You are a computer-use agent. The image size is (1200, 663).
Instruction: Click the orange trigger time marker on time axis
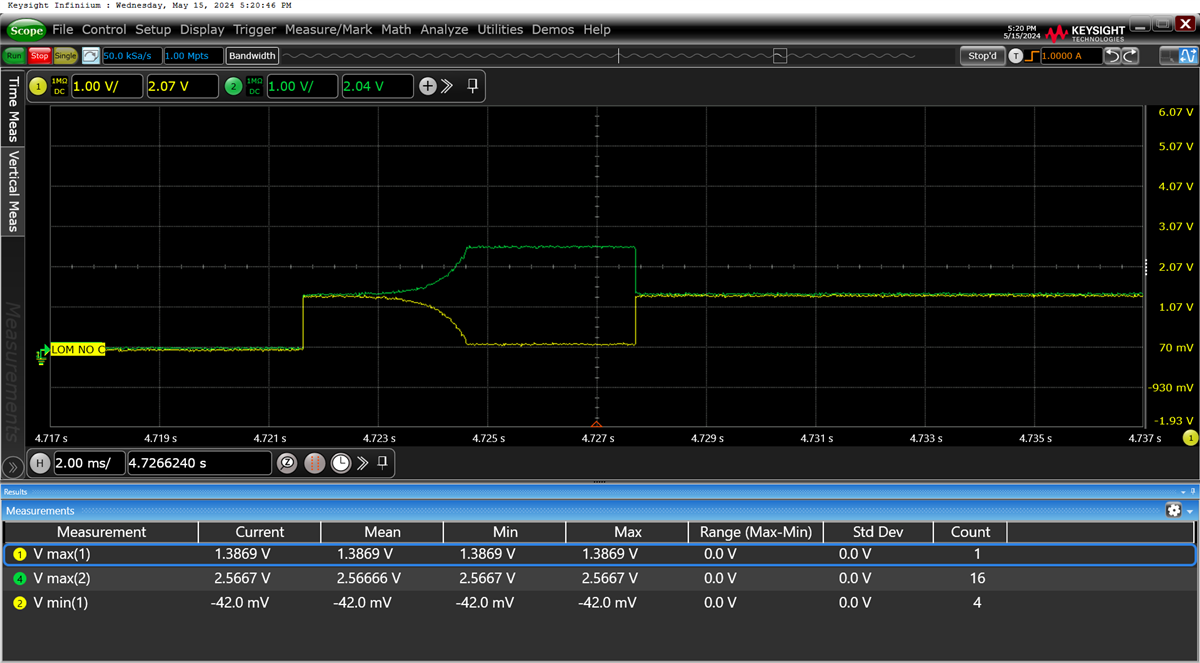click(x=597, y=424)
